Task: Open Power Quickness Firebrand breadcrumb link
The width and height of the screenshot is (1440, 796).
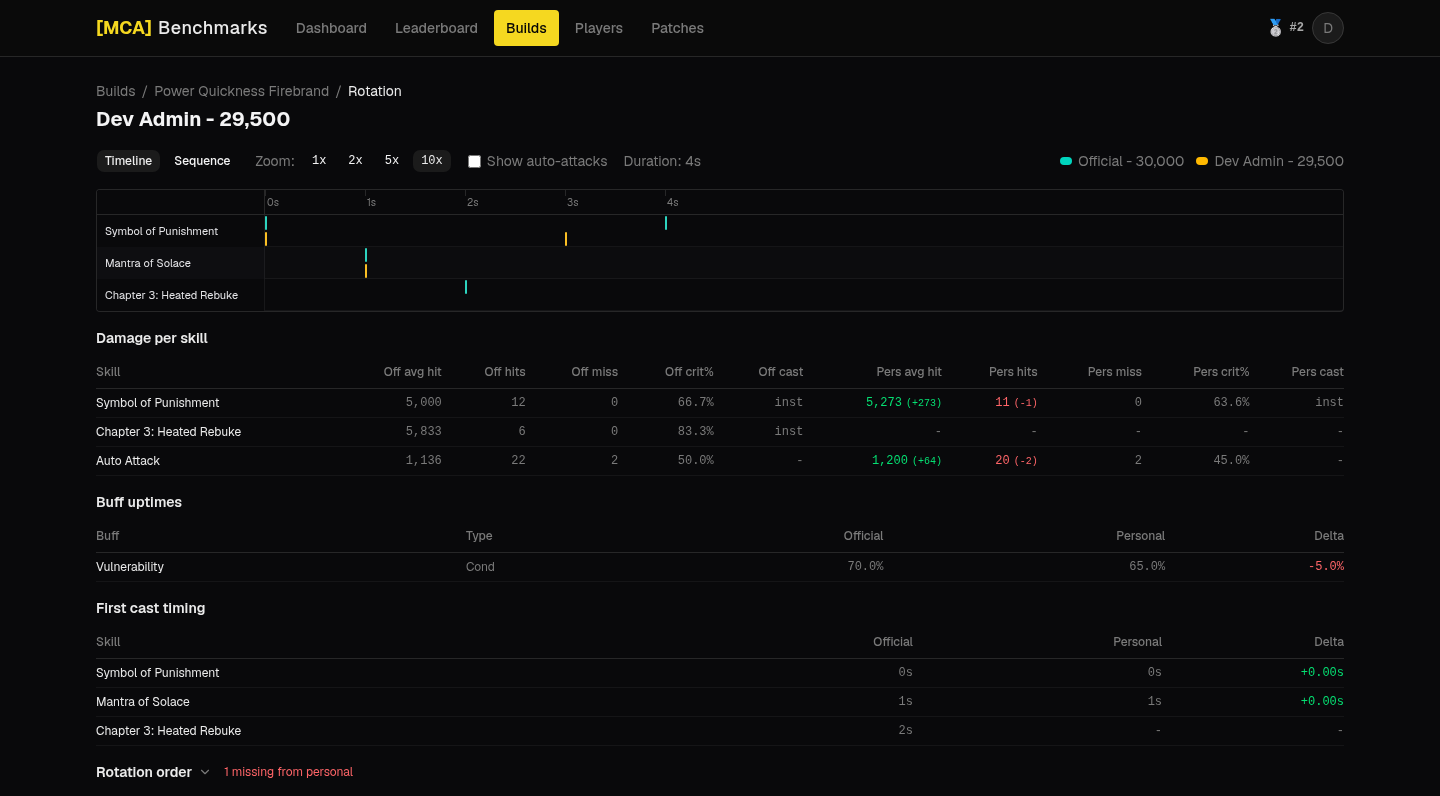Action: tap(241, 91)
